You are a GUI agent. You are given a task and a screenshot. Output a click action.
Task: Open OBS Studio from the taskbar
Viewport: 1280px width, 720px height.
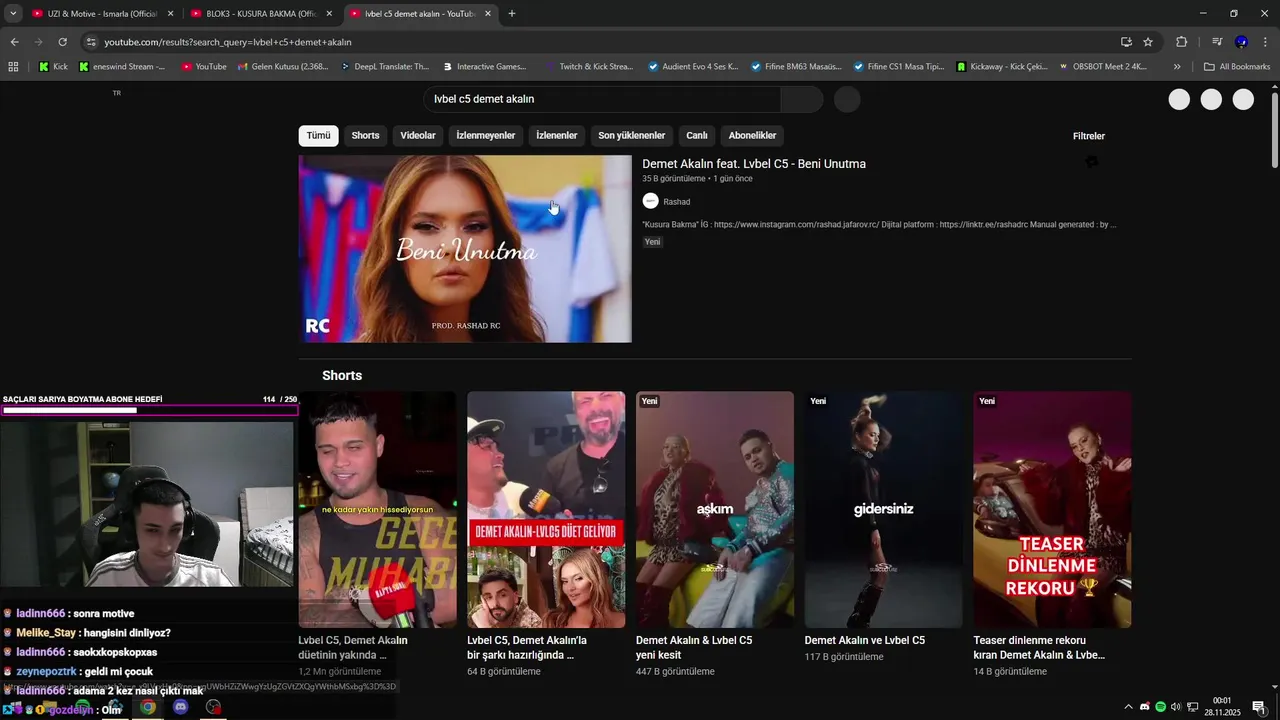click(x=213, y=707)
